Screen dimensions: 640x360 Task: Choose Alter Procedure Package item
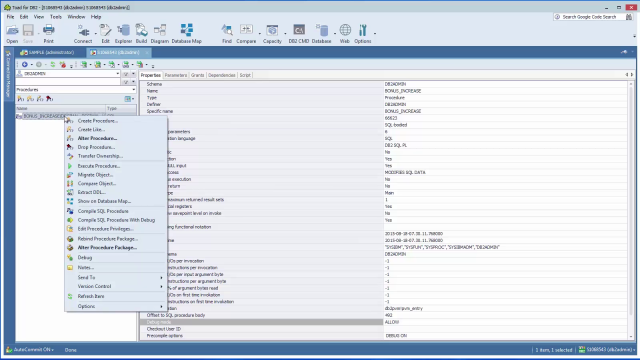coord(116,248)
